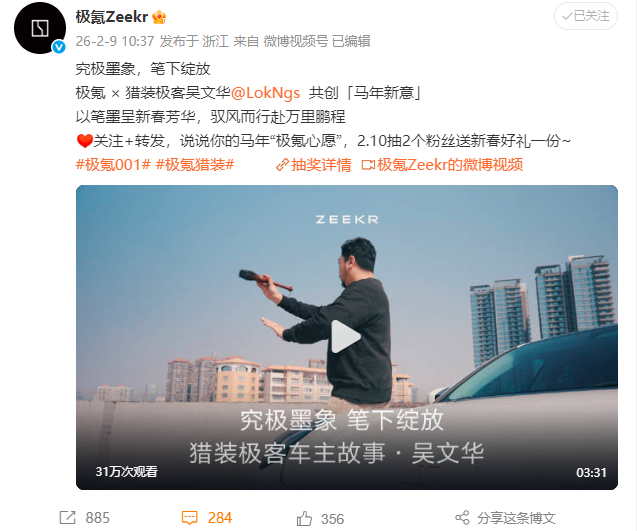Screen dimensions: 637x531
Task: Click the post timestamp 26-2-9 10:37
Action: click(x=115, y=41)
